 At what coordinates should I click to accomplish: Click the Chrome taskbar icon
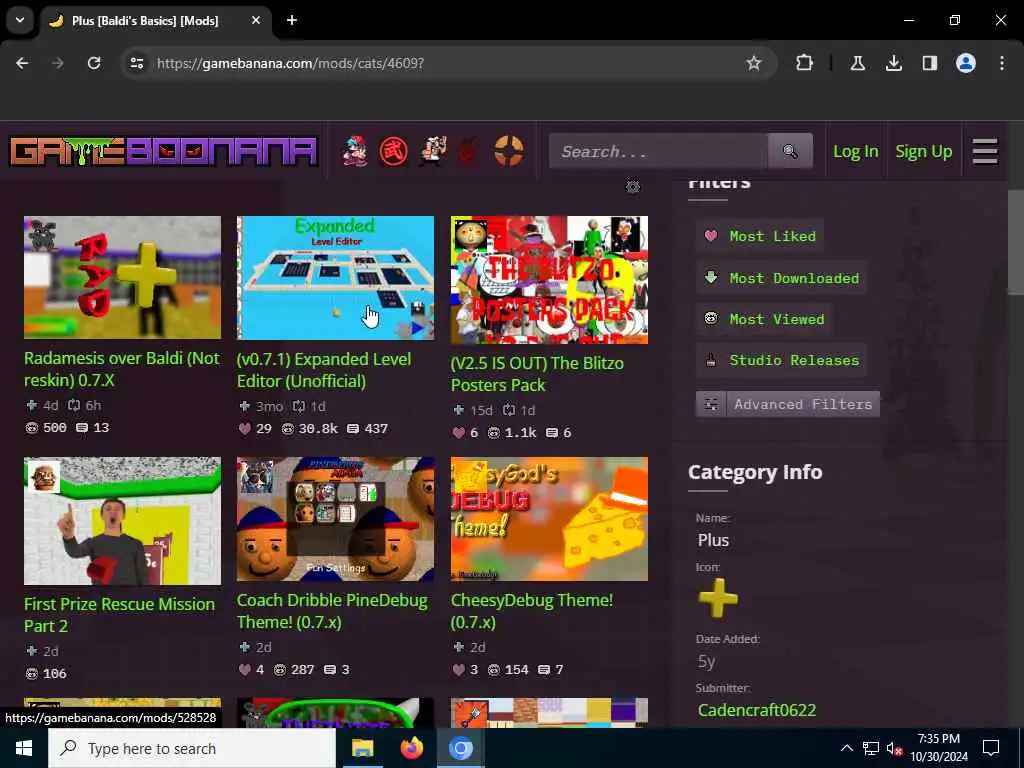[x=460, y=748]
